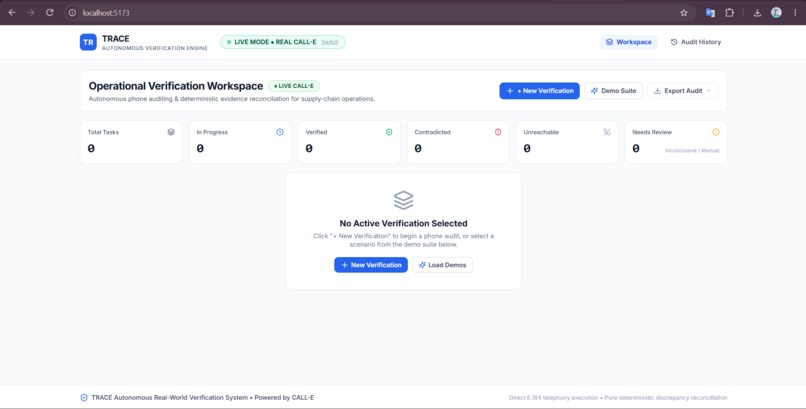This screenshot has width=806, height=409.
Task: Select the Contradicted card label
Action: pos(432,132)
